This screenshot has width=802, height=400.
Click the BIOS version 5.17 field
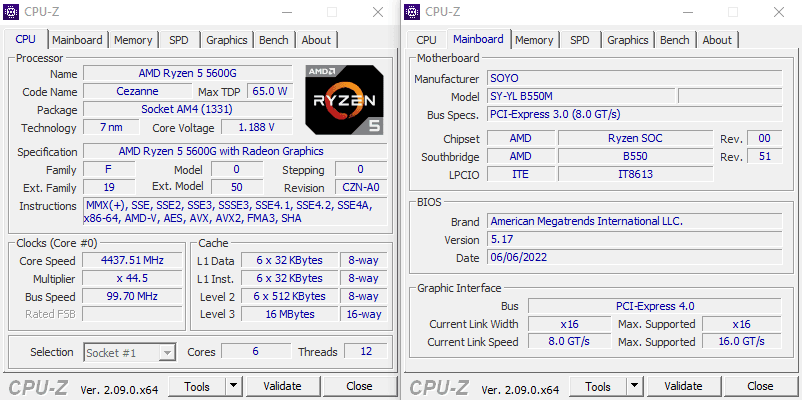tap(634, 238)
